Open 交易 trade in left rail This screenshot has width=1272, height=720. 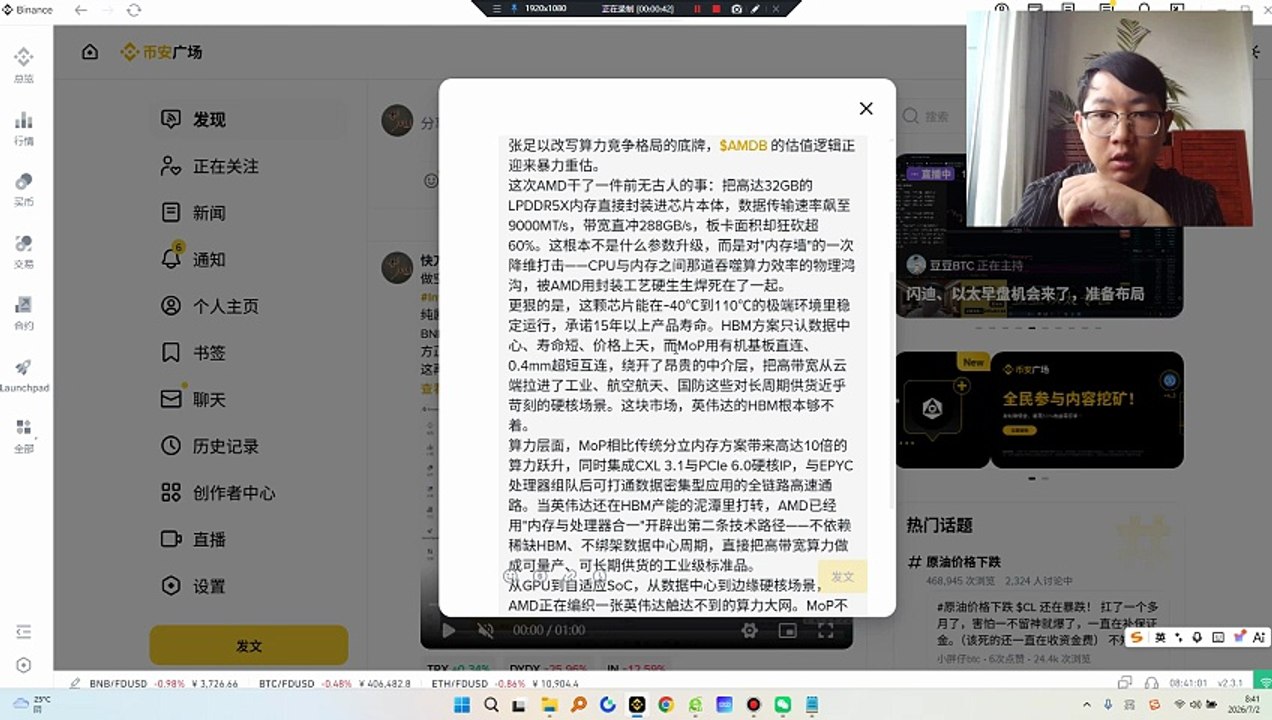[23, 251]
